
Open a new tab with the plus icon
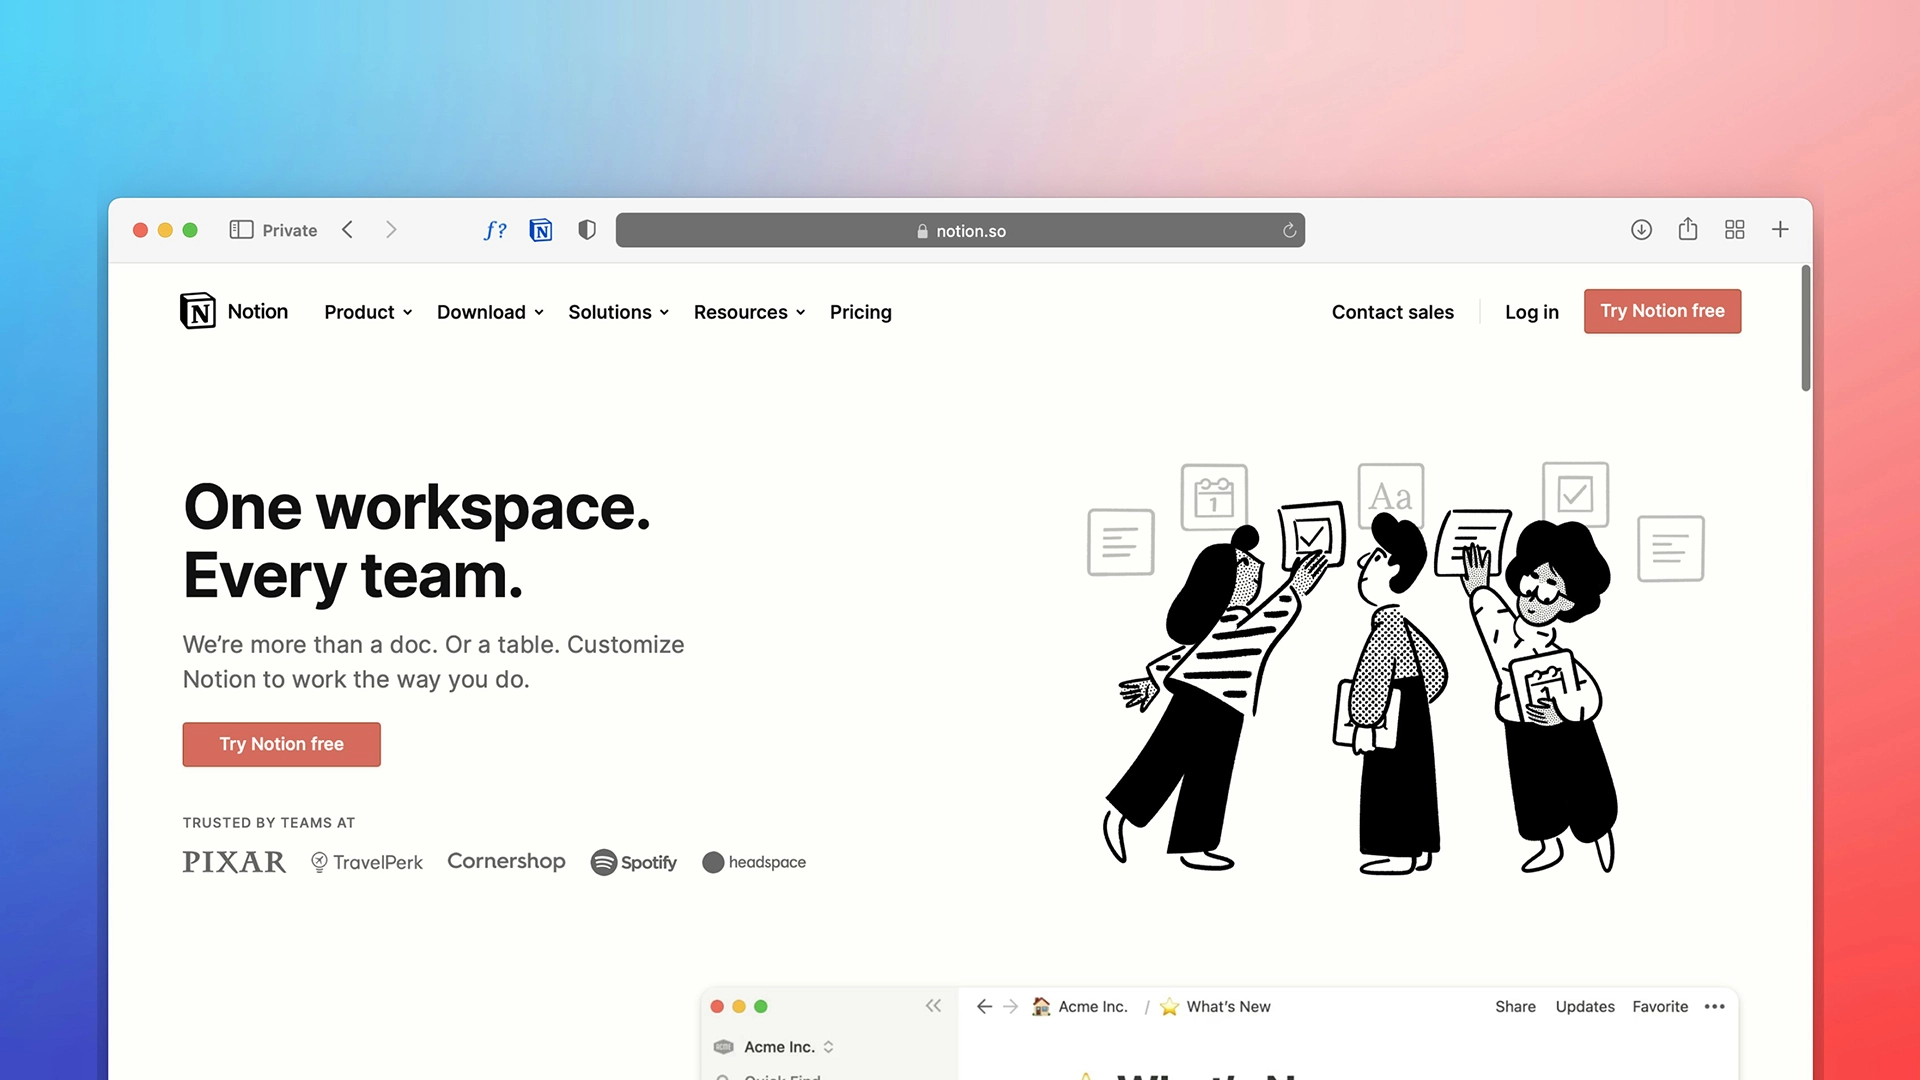point(1781,229)
